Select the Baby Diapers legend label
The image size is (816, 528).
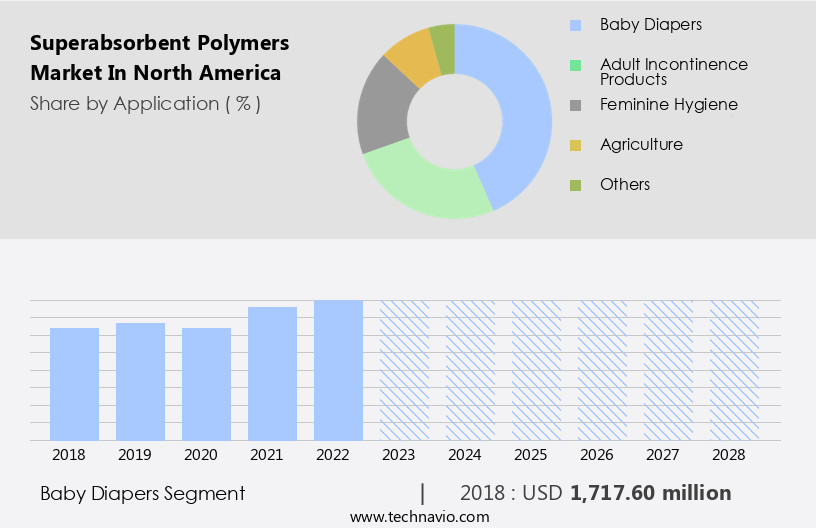tap(651, 24)
